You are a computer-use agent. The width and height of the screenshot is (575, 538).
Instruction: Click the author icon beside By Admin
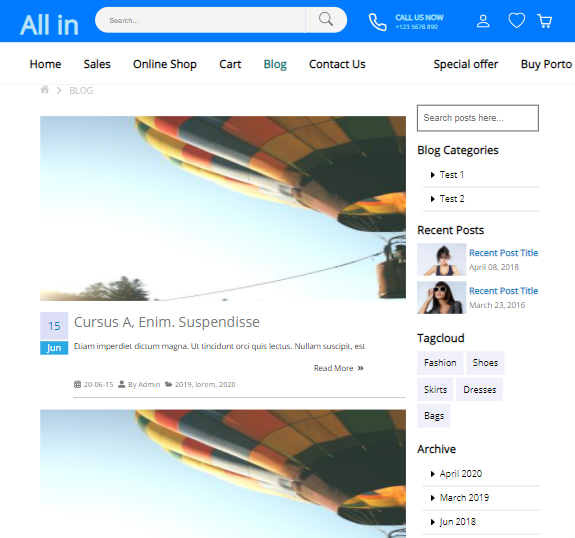(x=121, y=384)
